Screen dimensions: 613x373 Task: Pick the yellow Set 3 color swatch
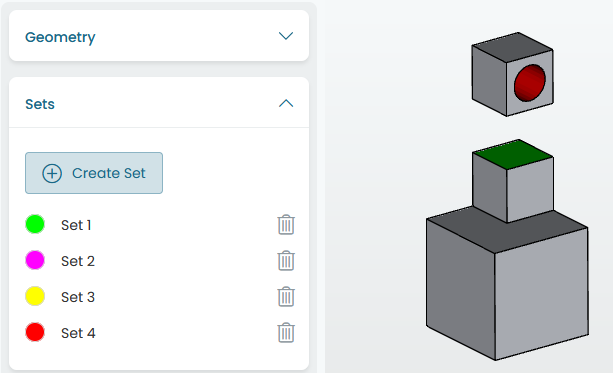[35, 296]
